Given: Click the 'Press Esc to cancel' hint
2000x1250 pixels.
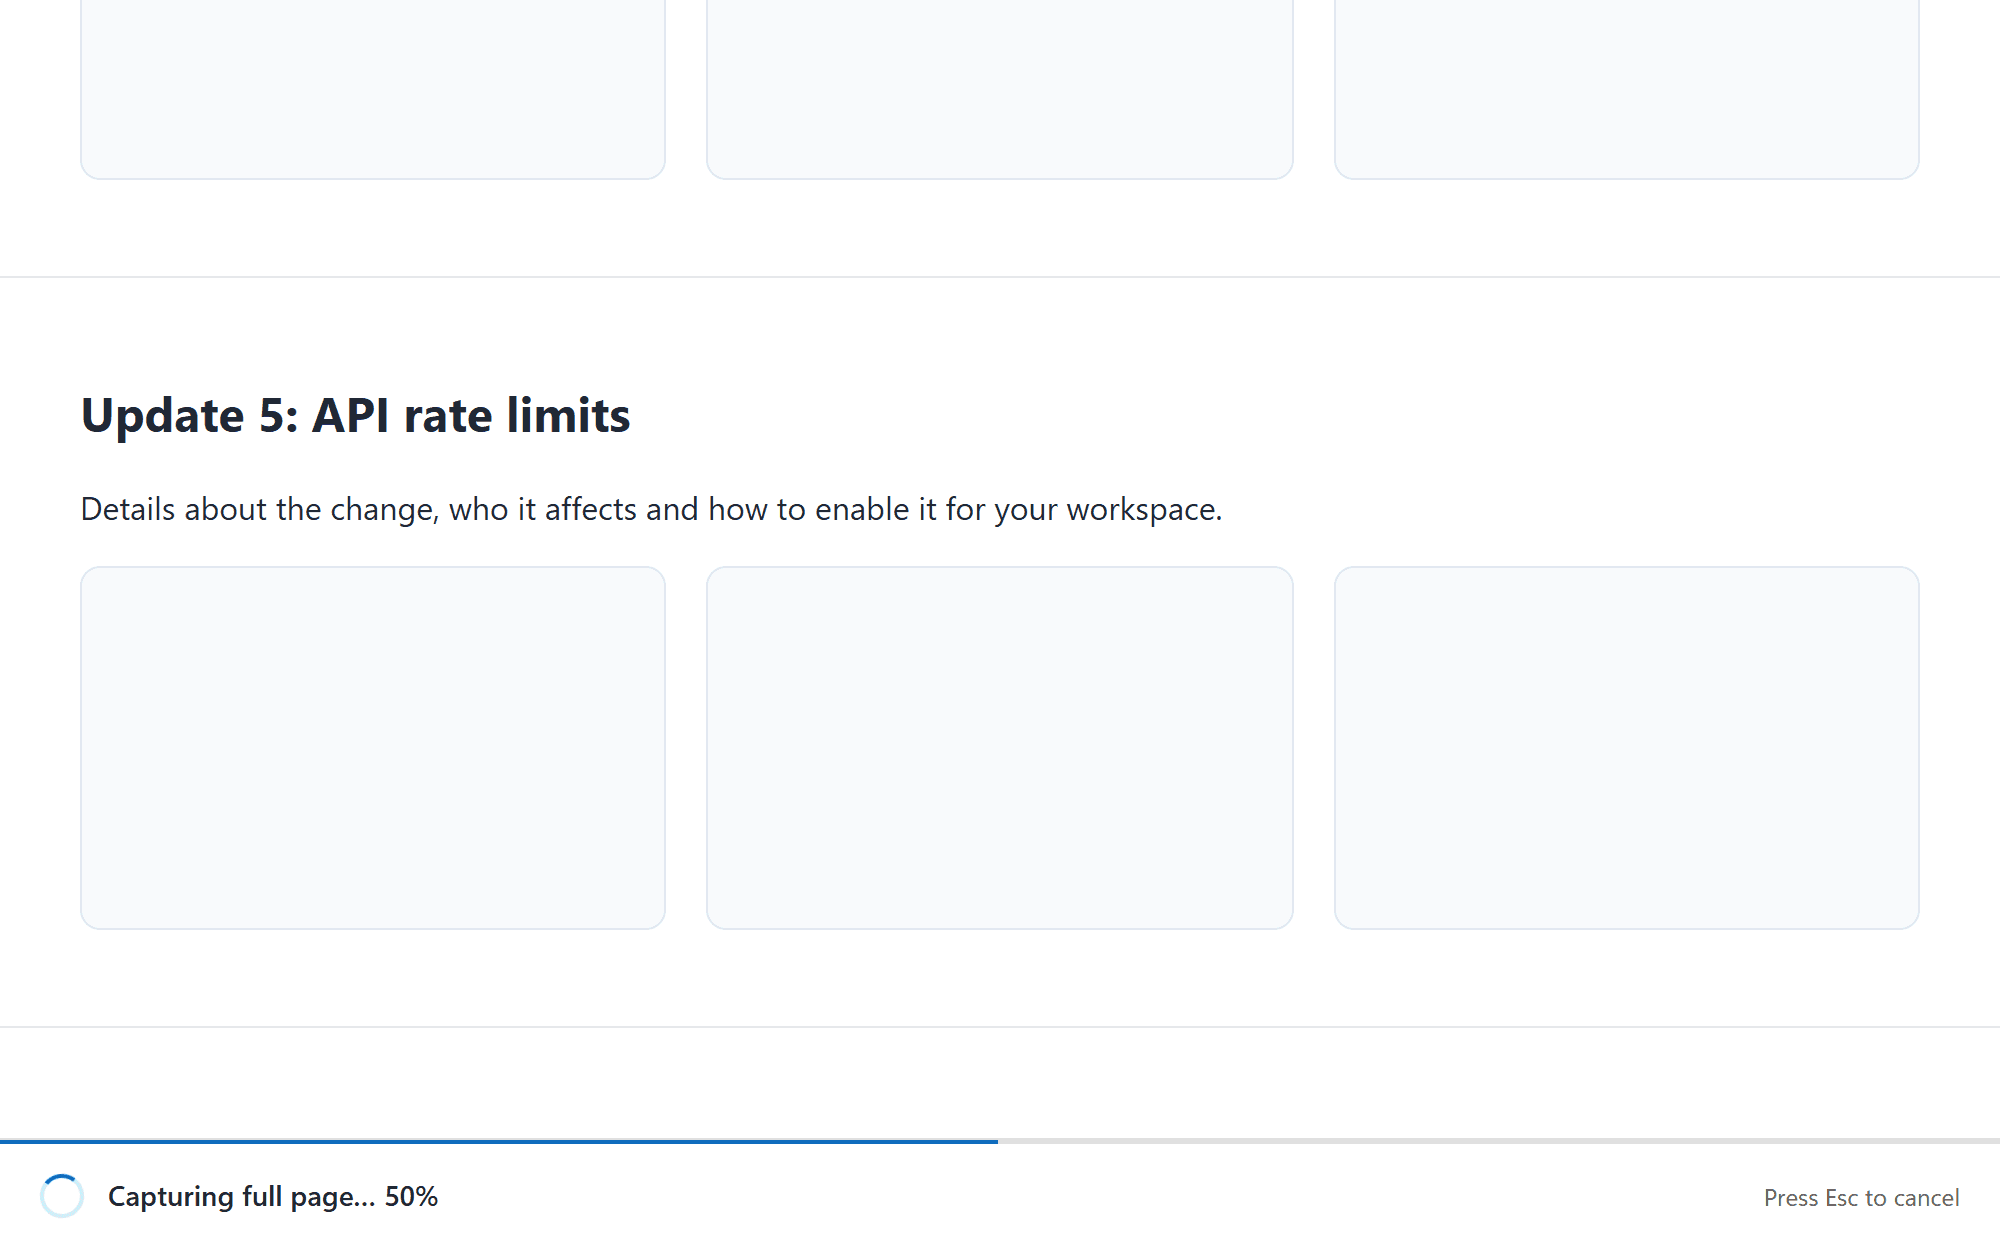Looking at the screenshot, I should [1861, 1197].
